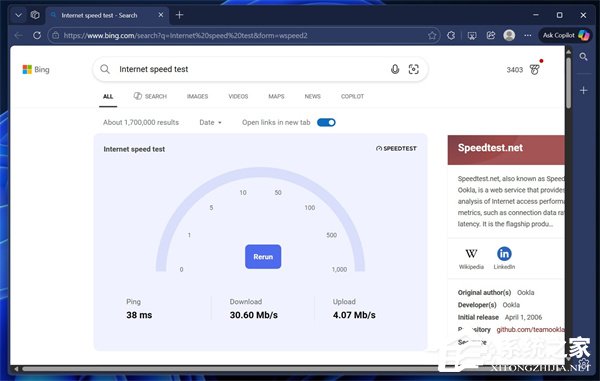Add page to favorites with star icon
Image resolution: width=600 pixels, height=381 pixels.
tap(432, 36)
